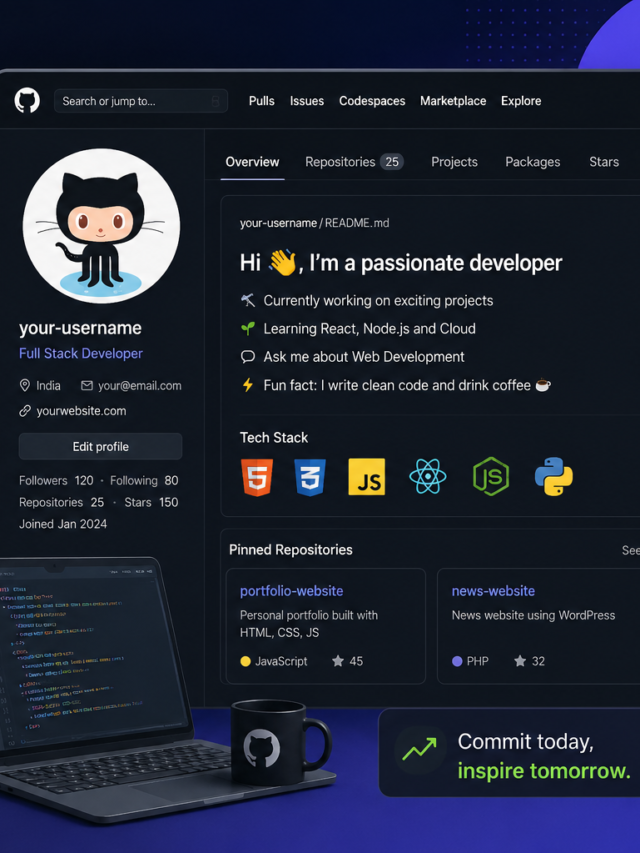Open the news-website repository
The width and height of the screenshot is (640, 853).
click(x=494, y=591)
